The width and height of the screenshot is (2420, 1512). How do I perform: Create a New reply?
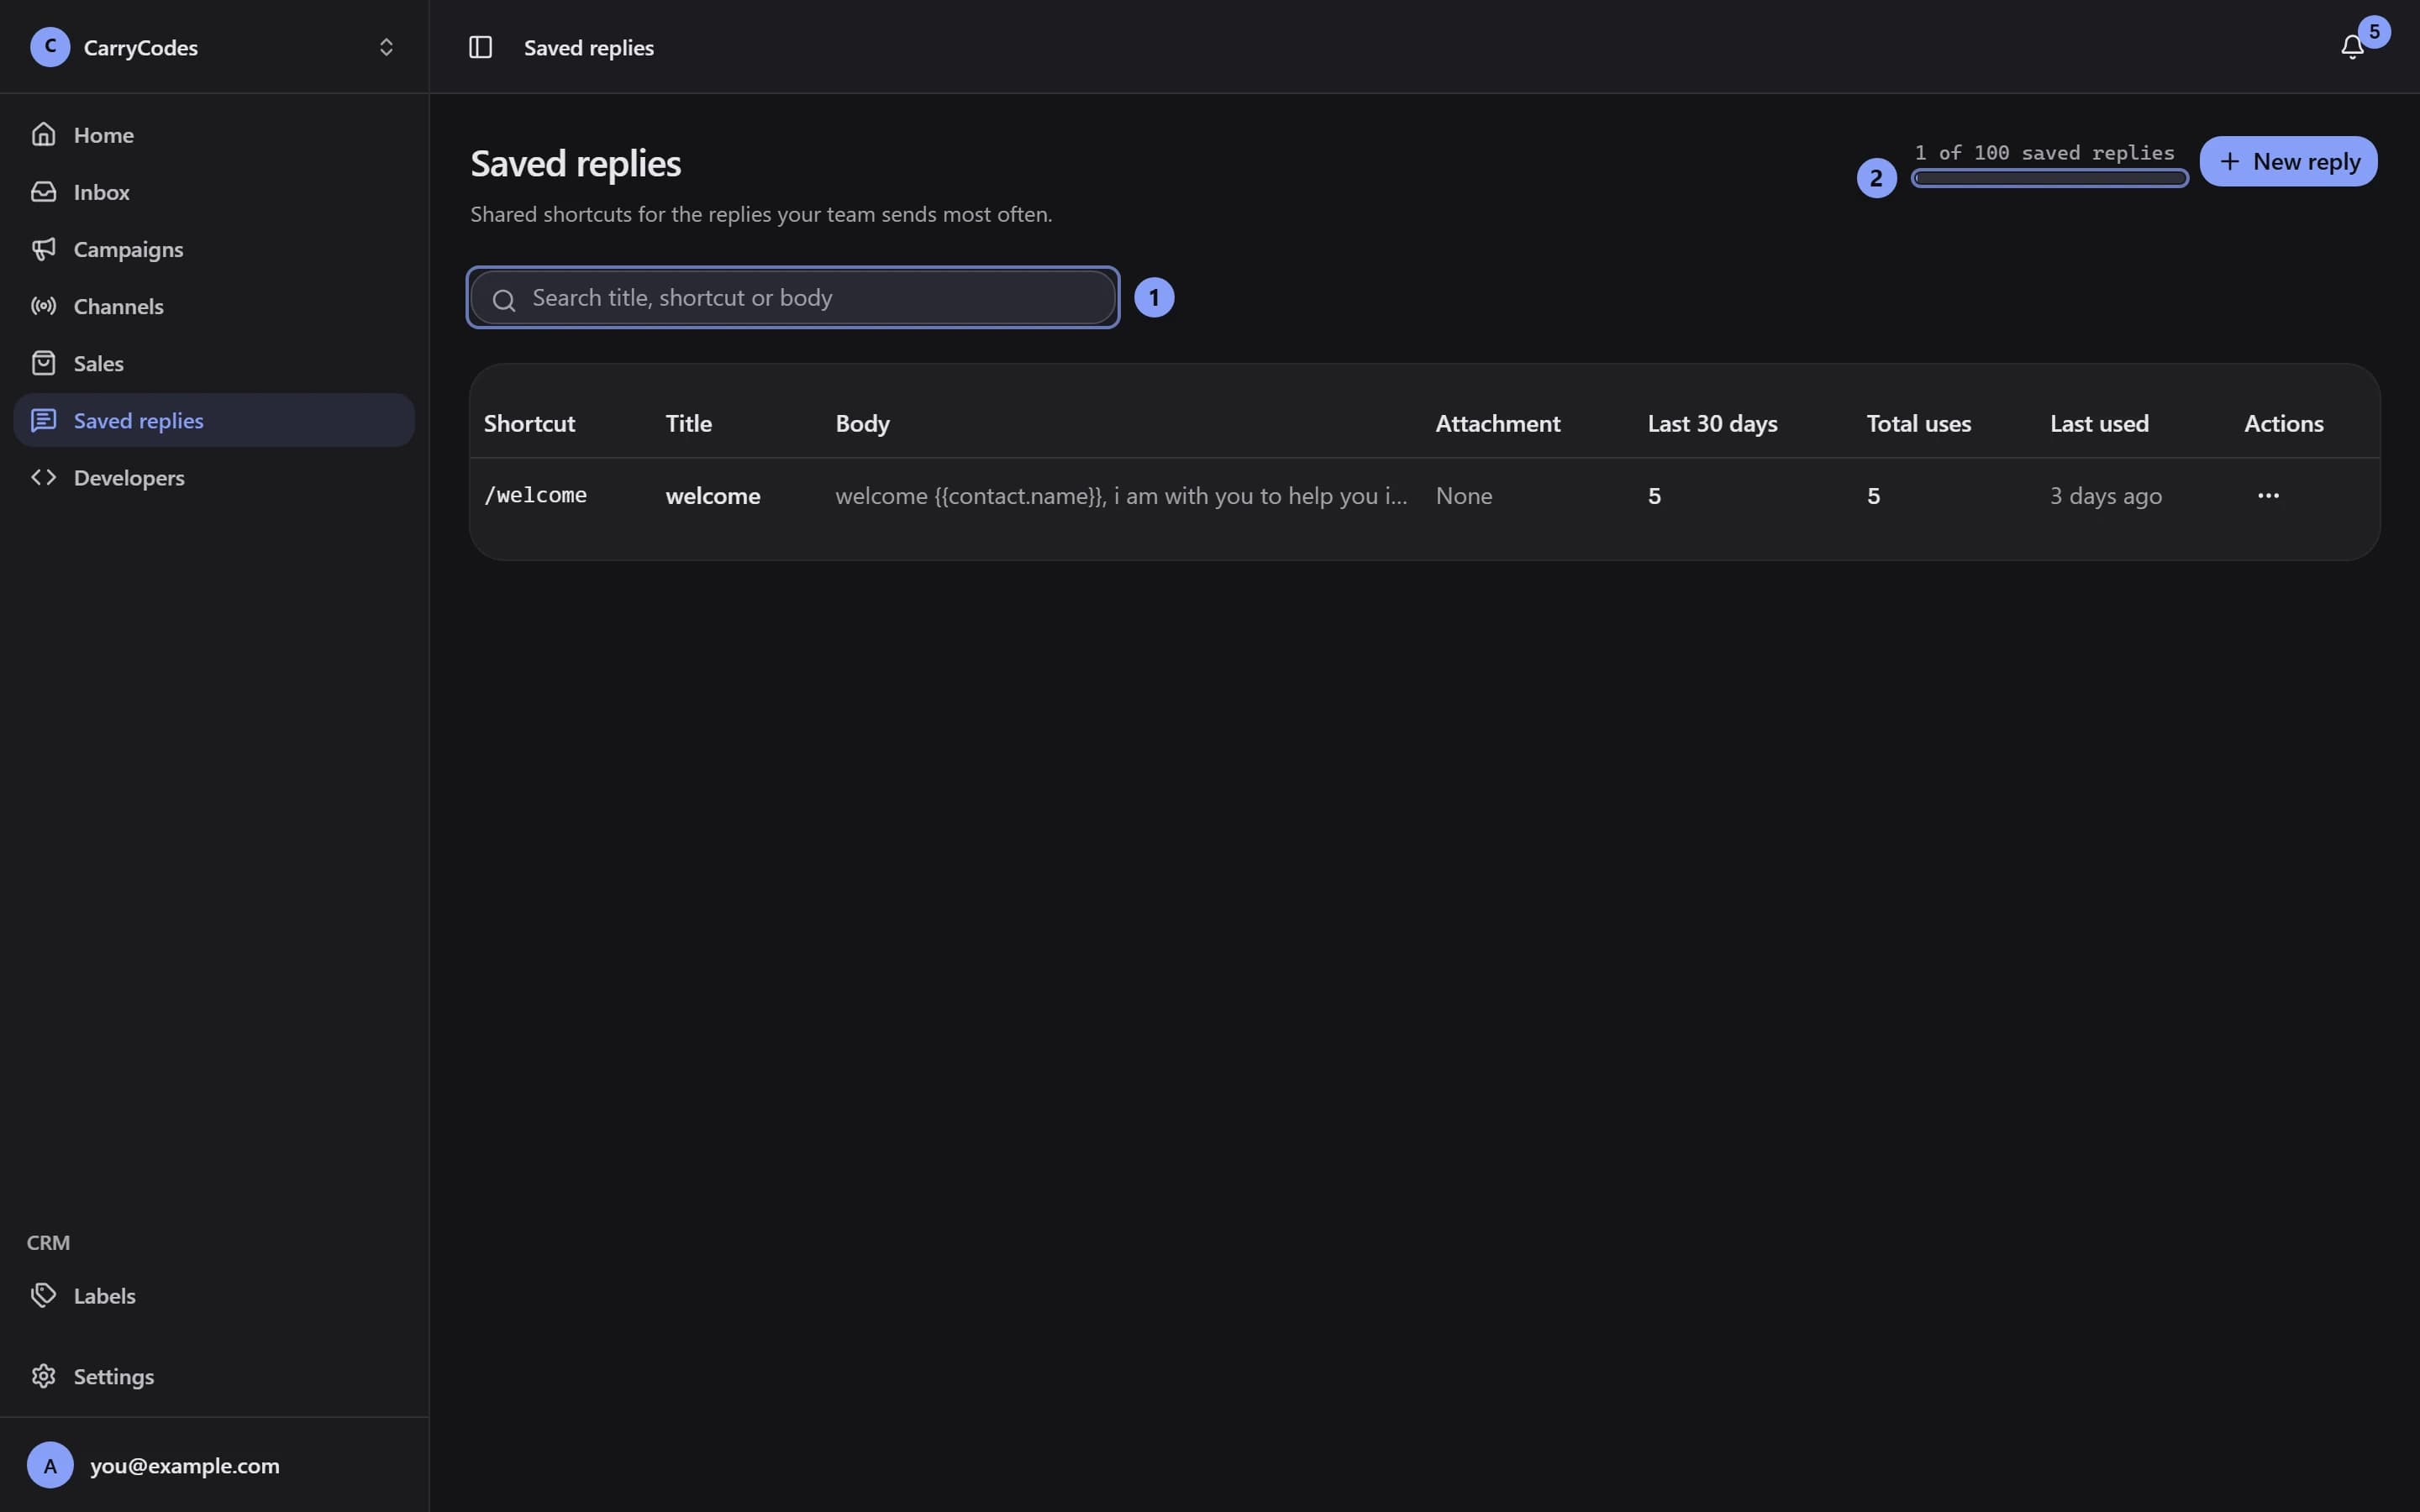(x=2288, y=161)
